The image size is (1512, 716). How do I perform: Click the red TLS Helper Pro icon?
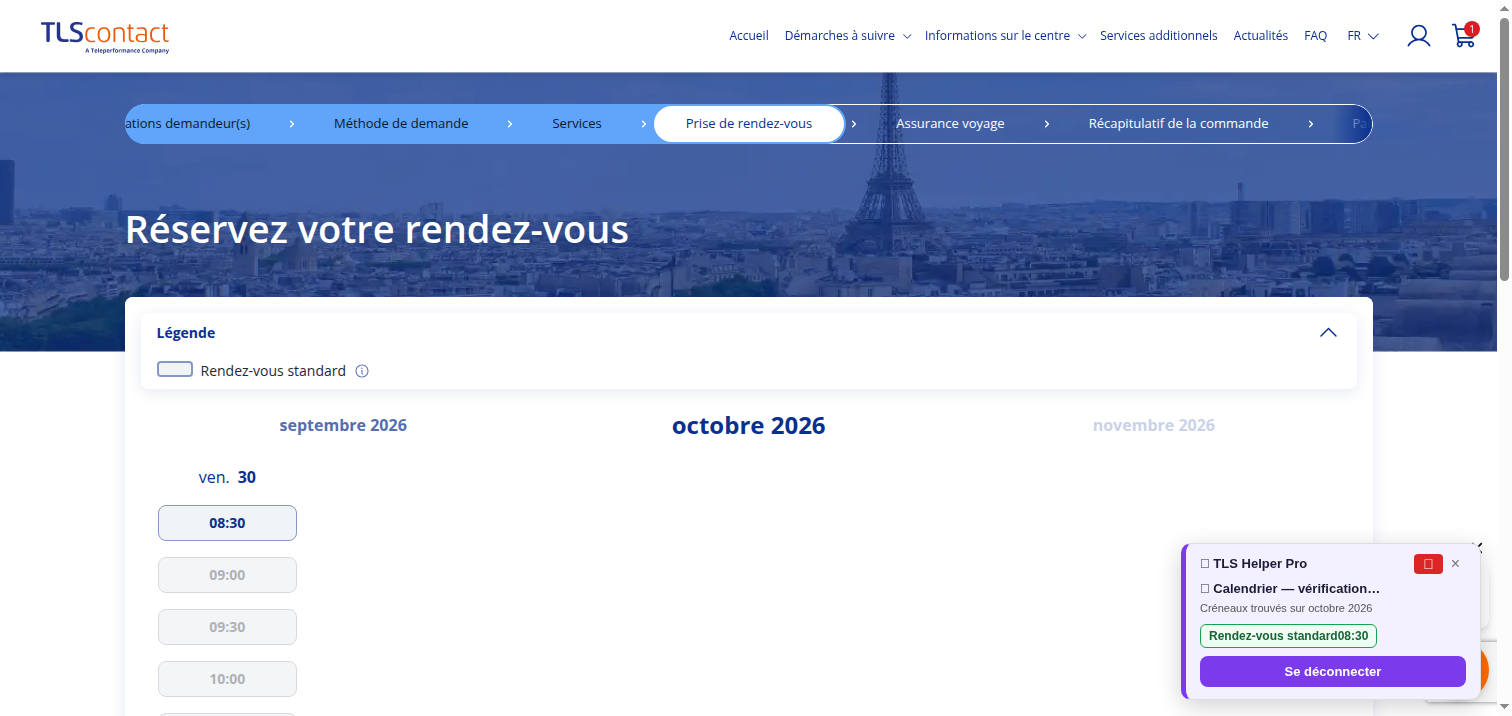[1428, 564]
